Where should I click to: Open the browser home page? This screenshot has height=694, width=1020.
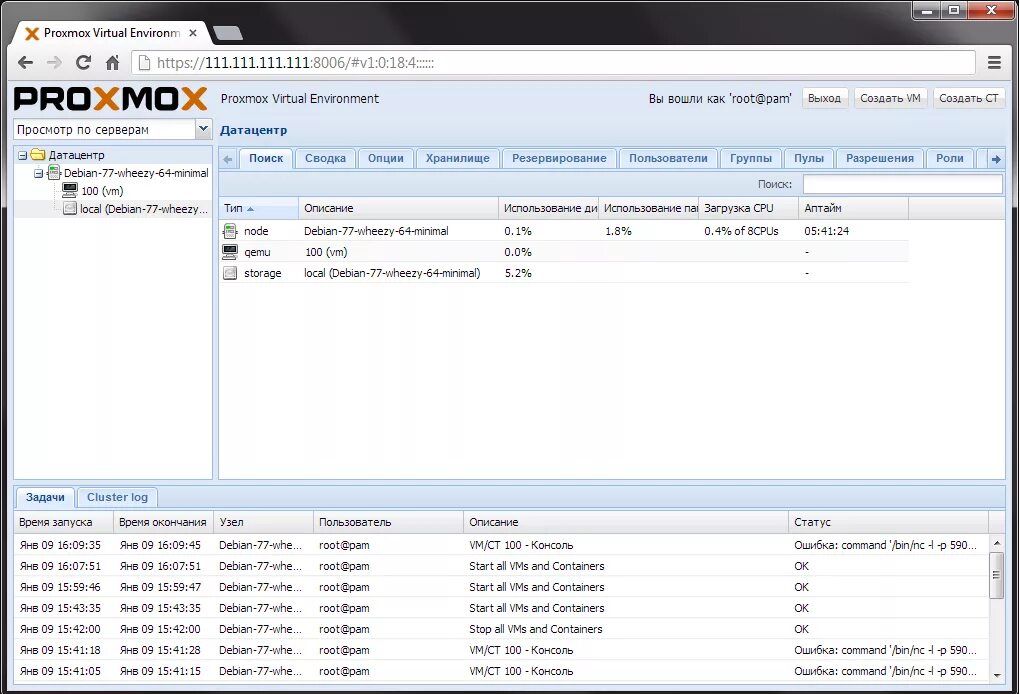[113, 62]
